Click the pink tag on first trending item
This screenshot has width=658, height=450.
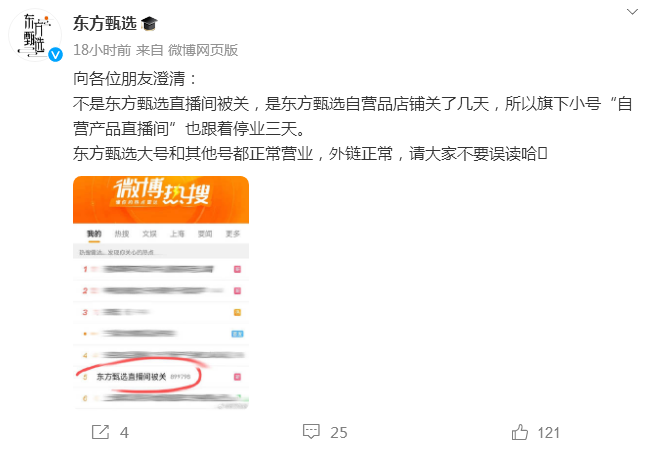pyautogui.click(x=237, y=269)
